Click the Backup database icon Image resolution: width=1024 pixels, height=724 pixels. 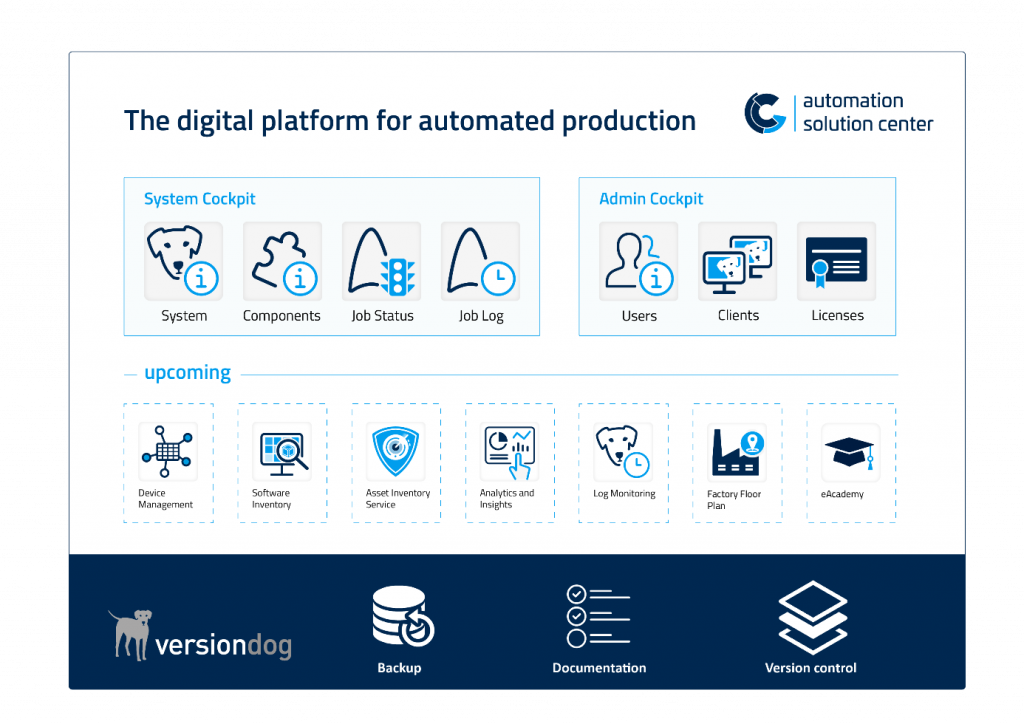(401, 615)
